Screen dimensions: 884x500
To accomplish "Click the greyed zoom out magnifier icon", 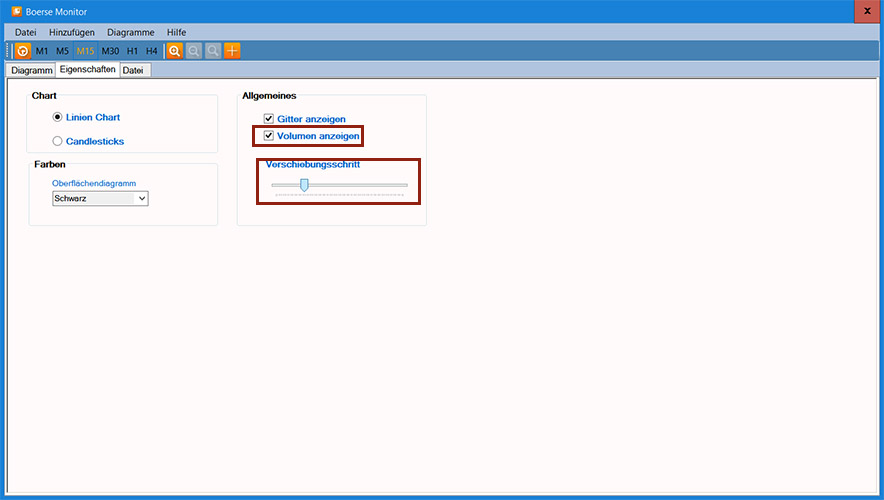I will pyautogui.click(x=193, y=51).
